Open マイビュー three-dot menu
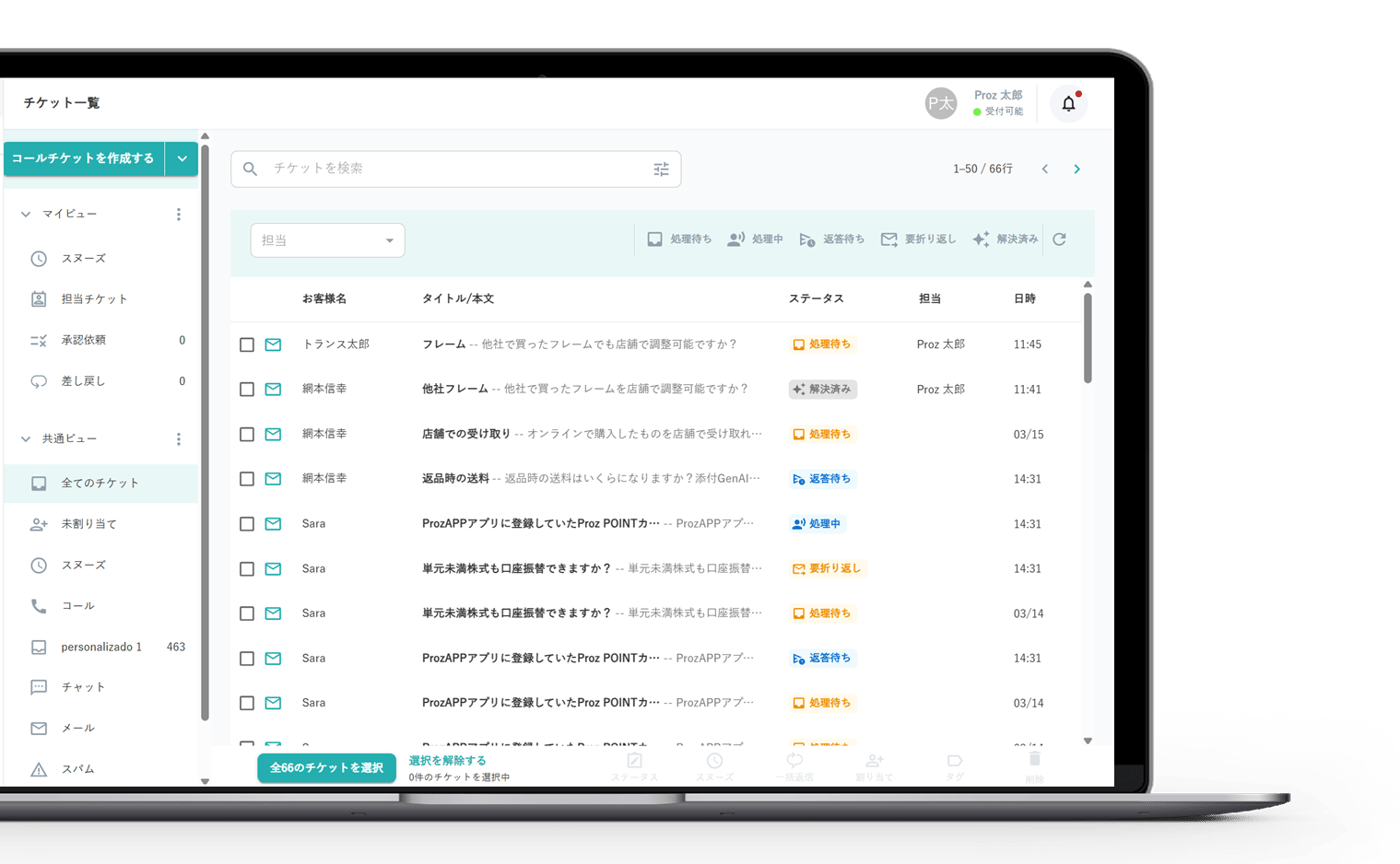 point(179,214)
